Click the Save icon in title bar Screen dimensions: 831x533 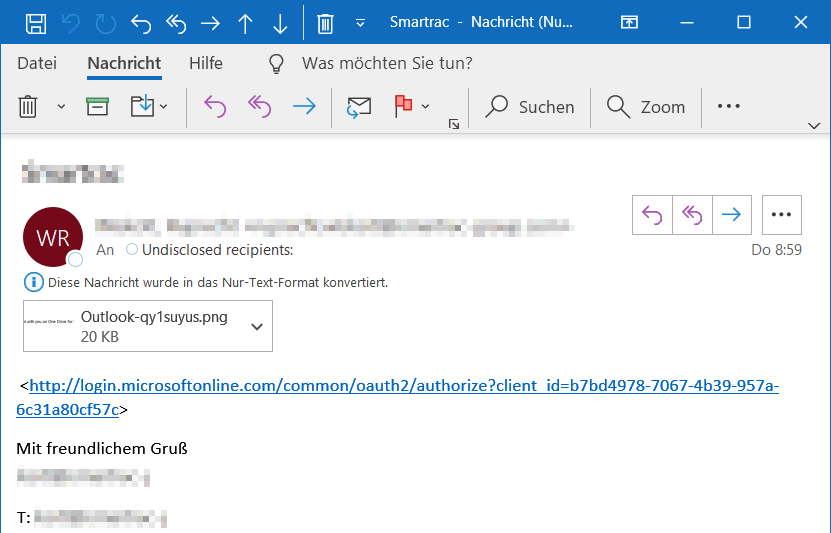pos(36,23)
